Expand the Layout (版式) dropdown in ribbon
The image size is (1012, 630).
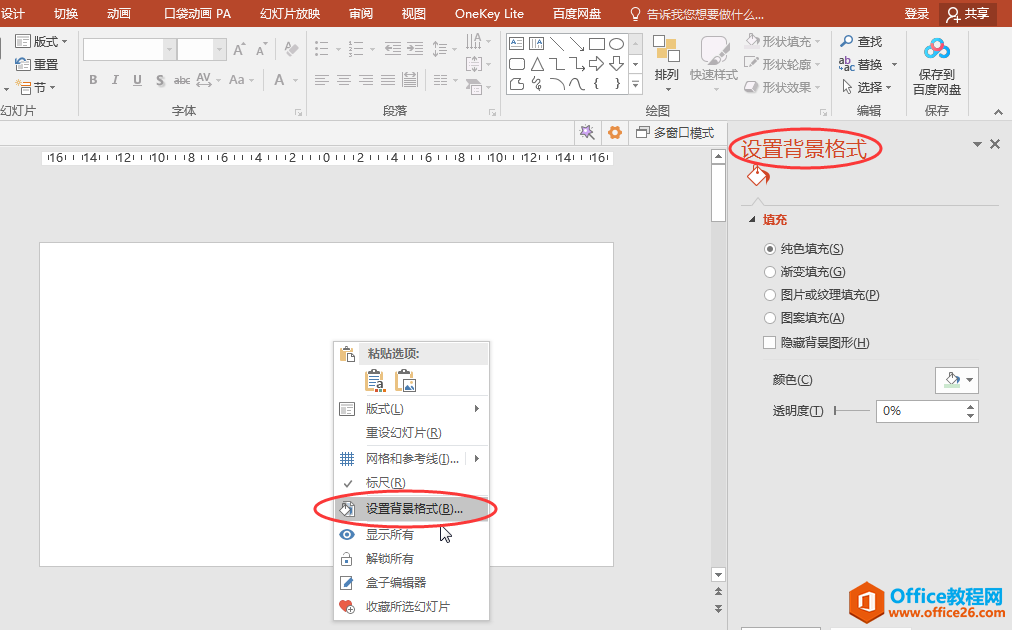click(x=43, y=41)
